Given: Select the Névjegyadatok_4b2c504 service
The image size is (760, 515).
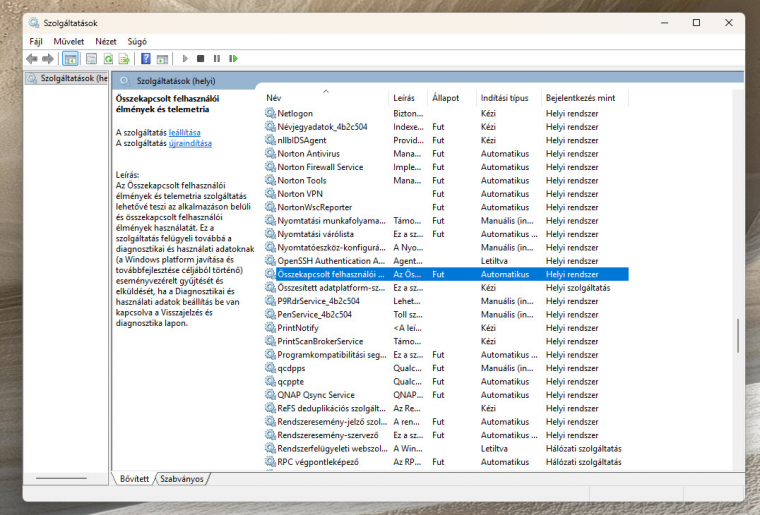Looking at the screenshot, I should [x=446, y=126].
